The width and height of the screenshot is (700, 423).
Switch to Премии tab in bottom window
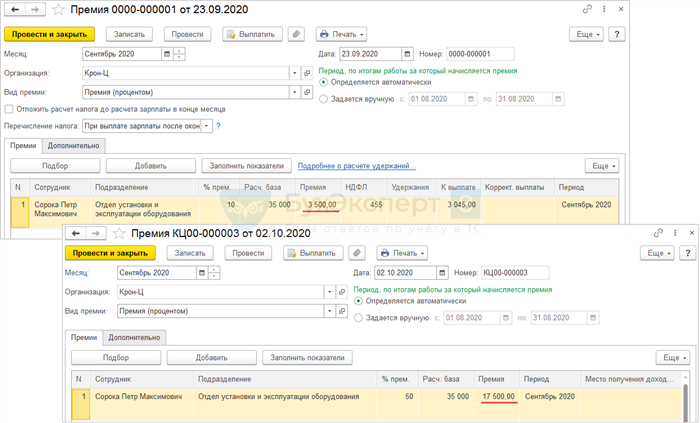[x=84, y=338]
